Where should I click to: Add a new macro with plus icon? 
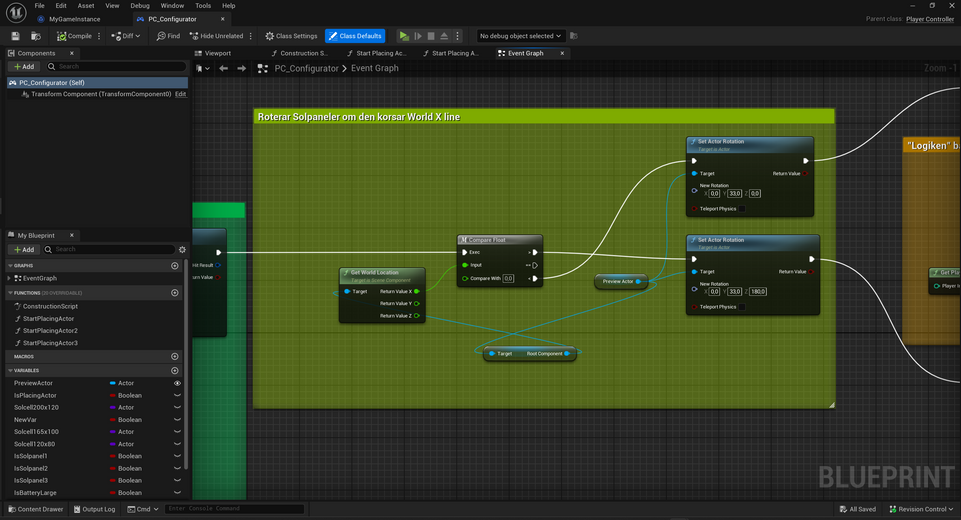point(175,356)
